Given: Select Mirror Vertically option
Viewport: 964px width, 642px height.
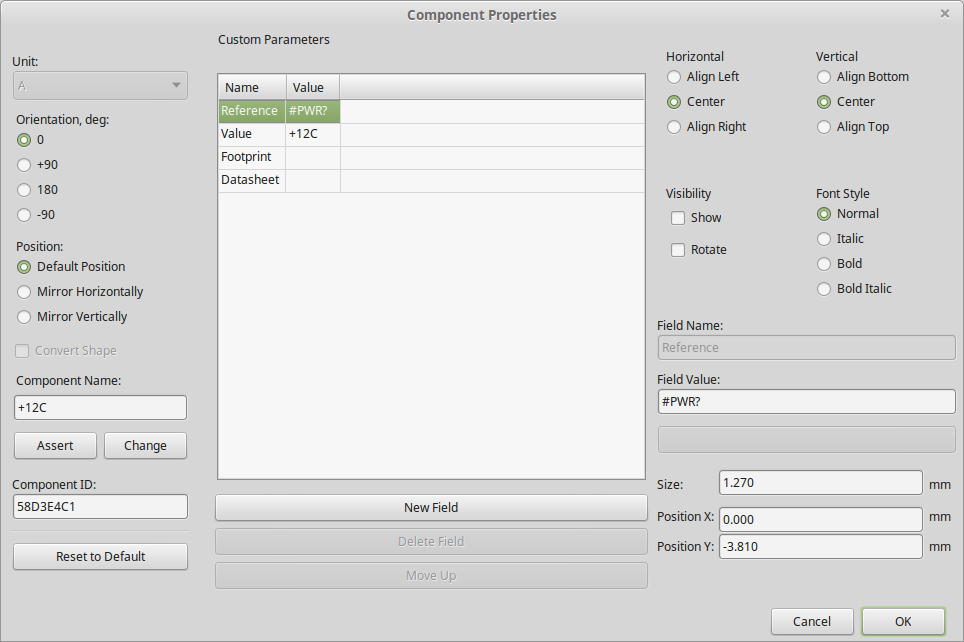Looking at the screenshot, I should coord(25,317).
